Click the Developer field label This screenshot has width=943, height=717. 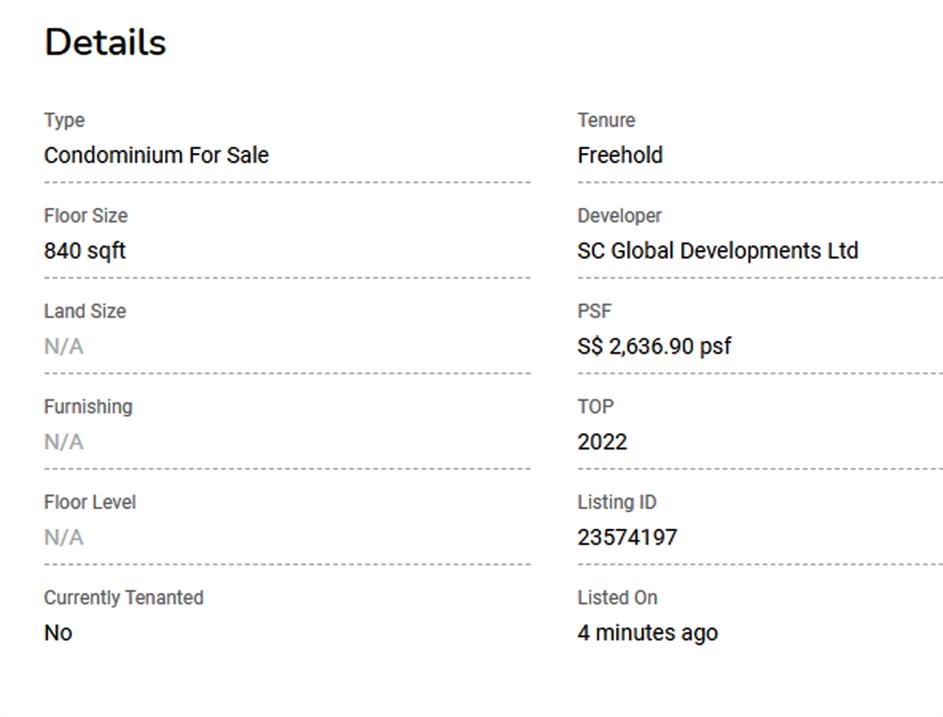tap(619, 216)
